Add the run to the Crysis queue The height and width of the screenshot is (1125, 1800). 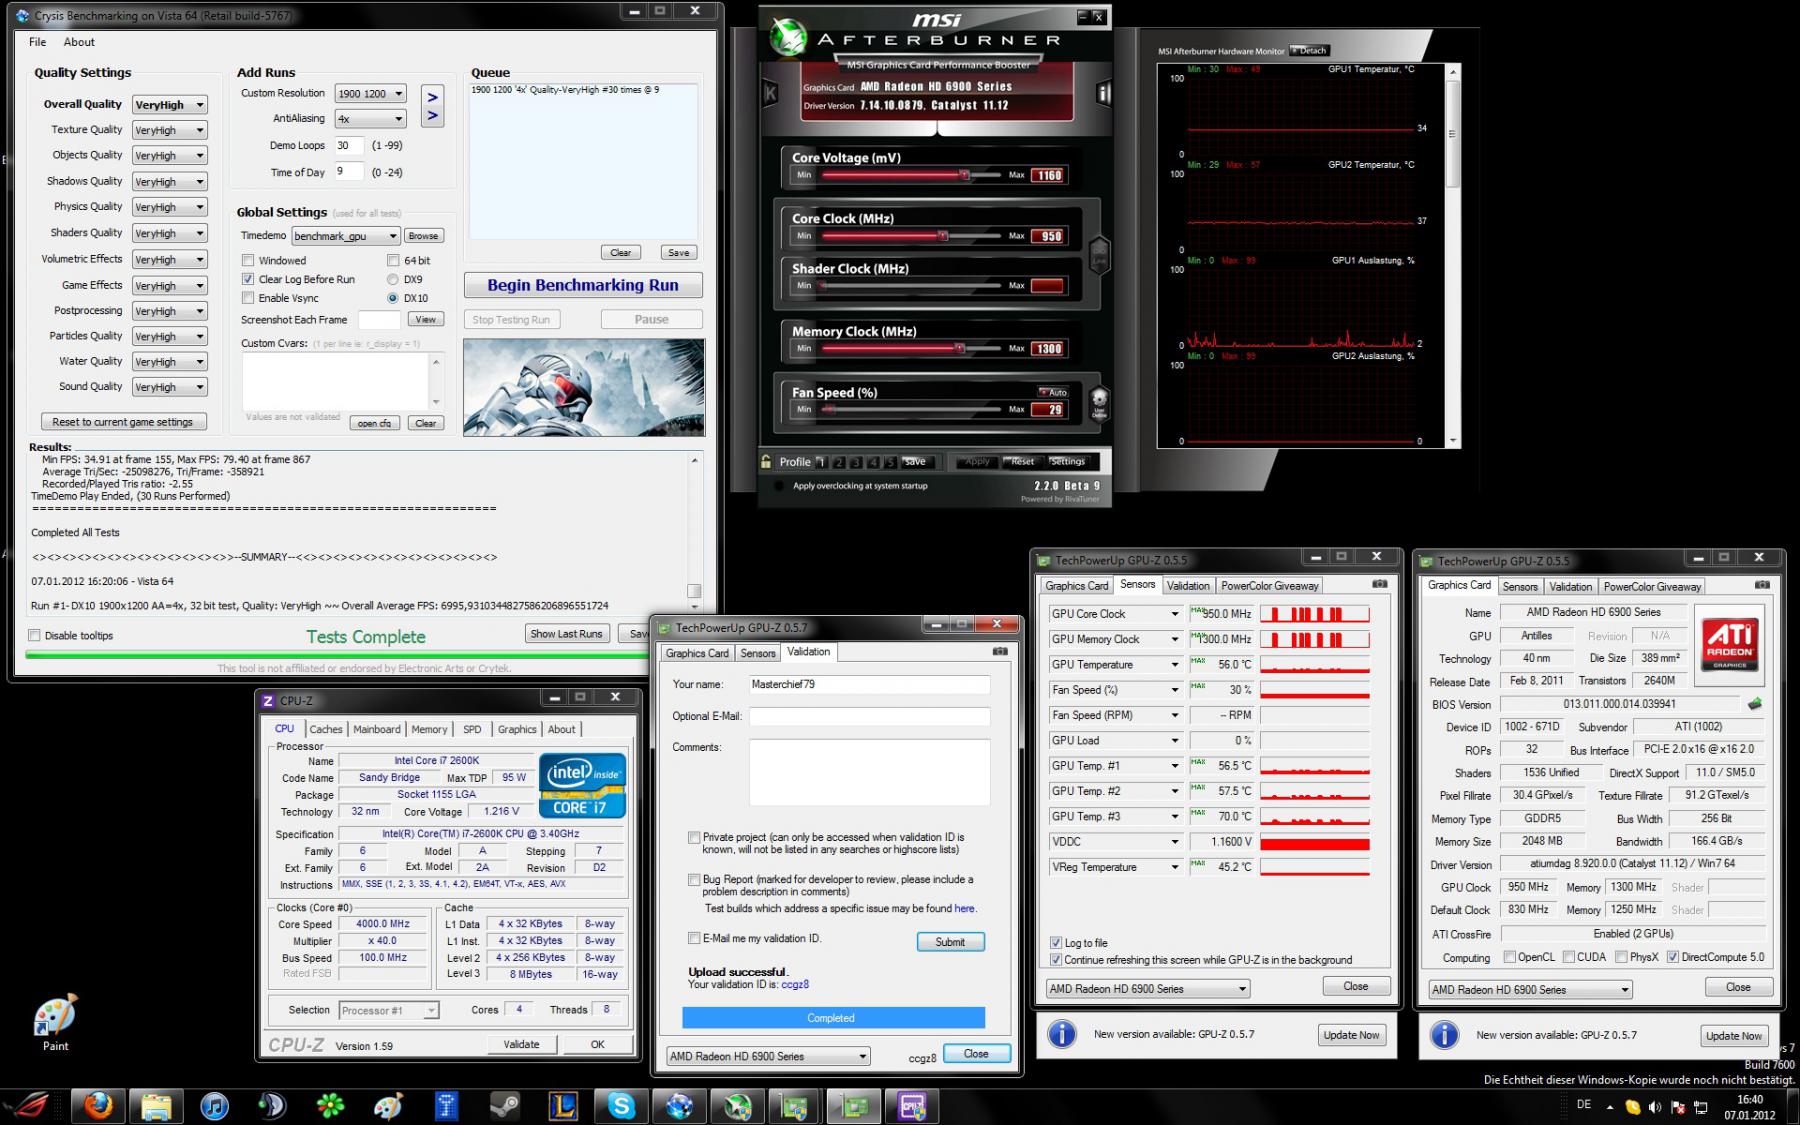point(432,106)
